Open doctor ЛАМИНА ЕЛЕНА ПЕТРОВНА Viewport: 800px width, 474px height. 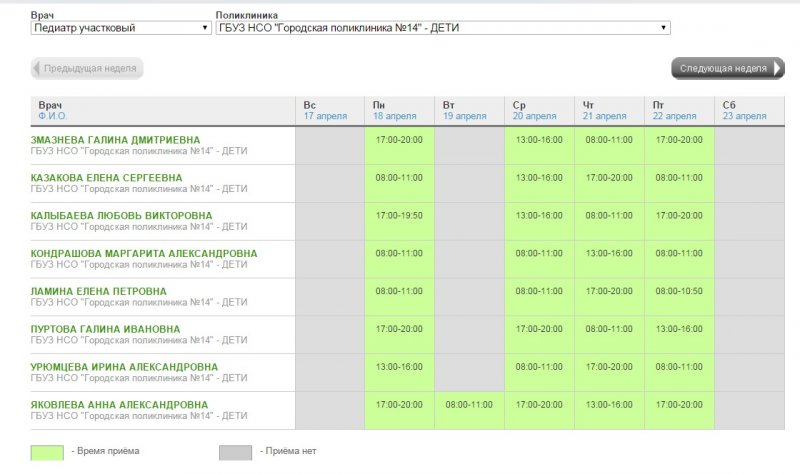(98, 291)
